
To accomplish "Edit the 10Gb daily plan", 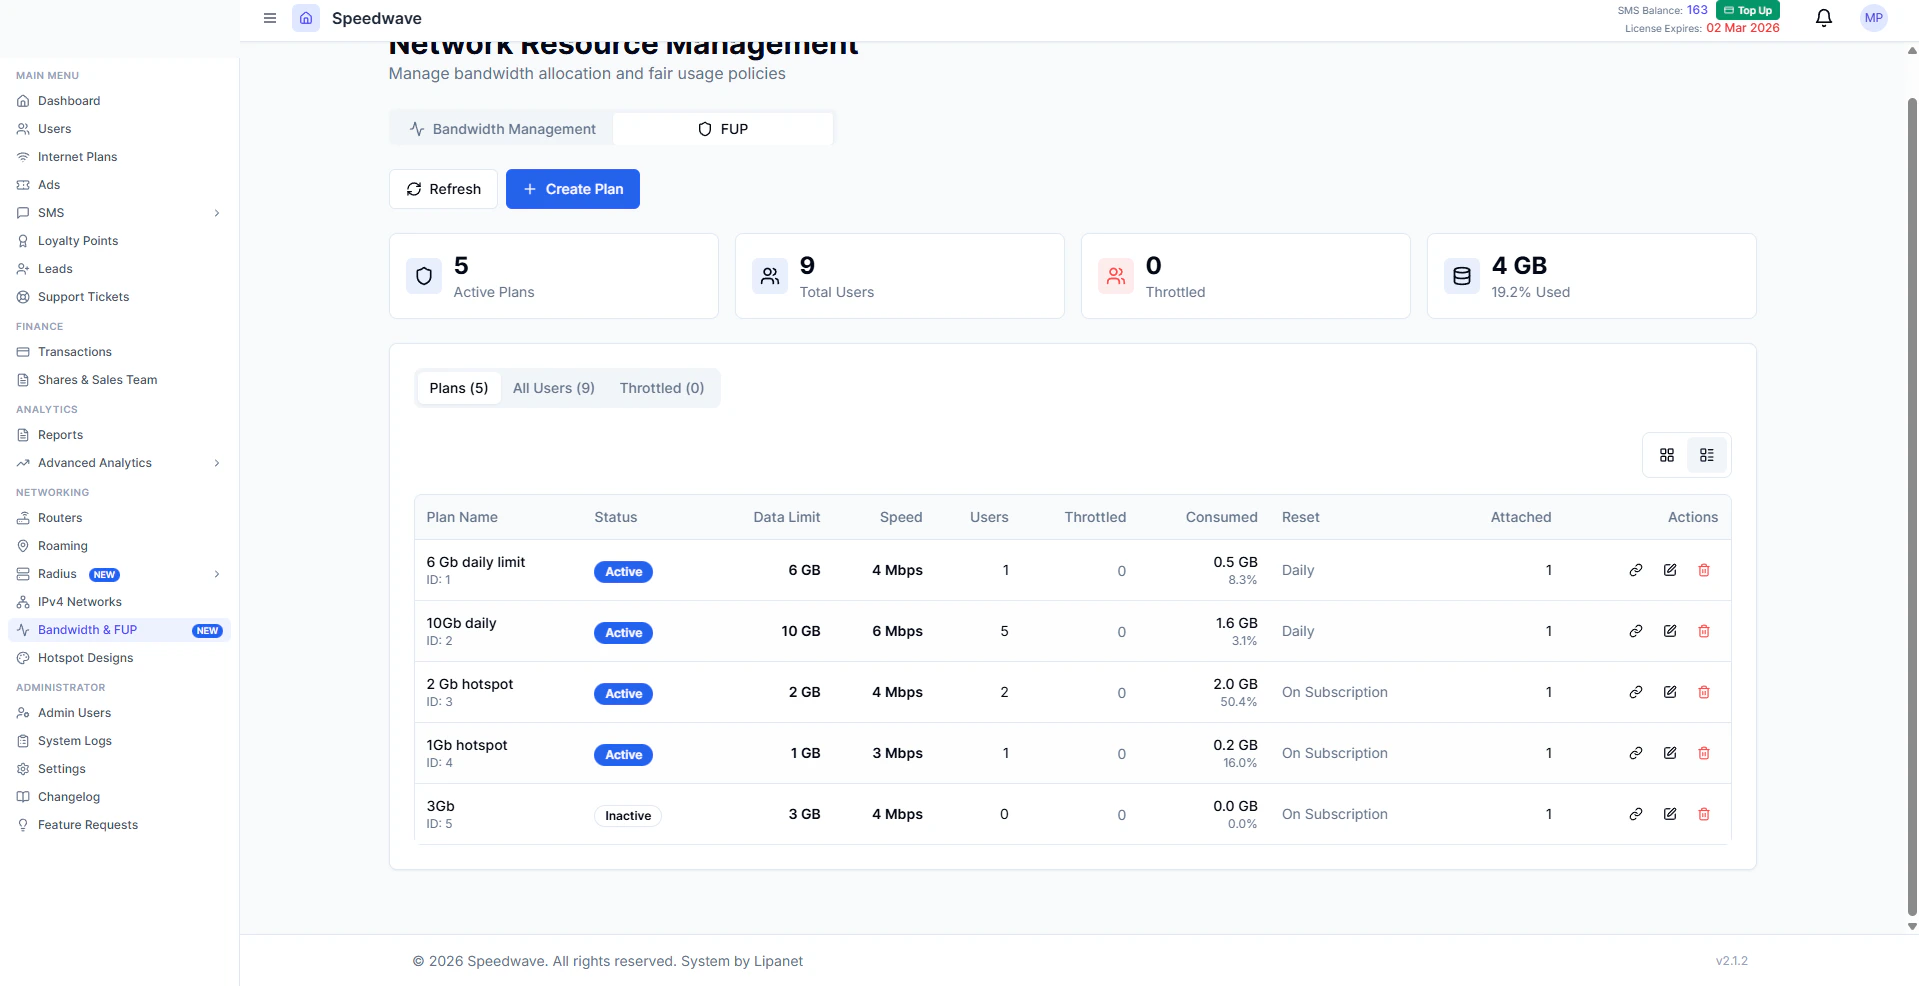I will [1670, 631].
